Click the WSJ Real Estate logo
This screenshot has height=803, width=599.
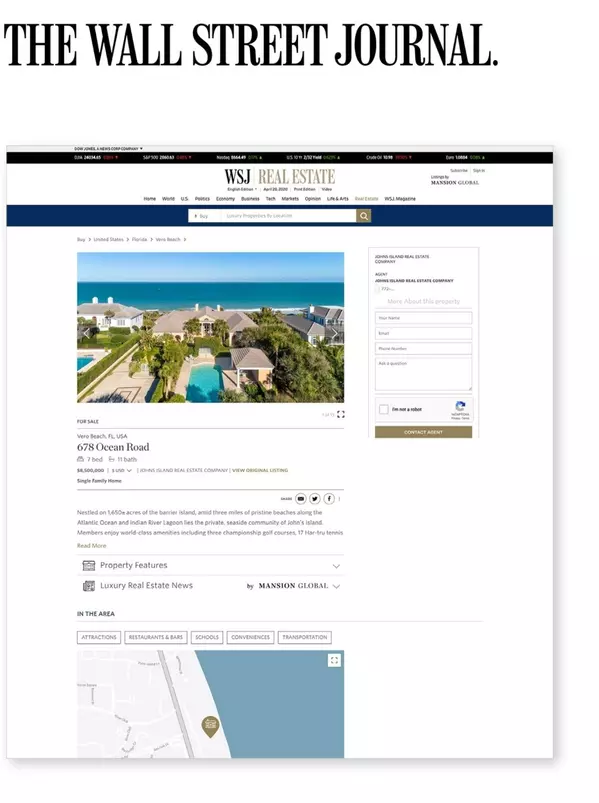280,177
